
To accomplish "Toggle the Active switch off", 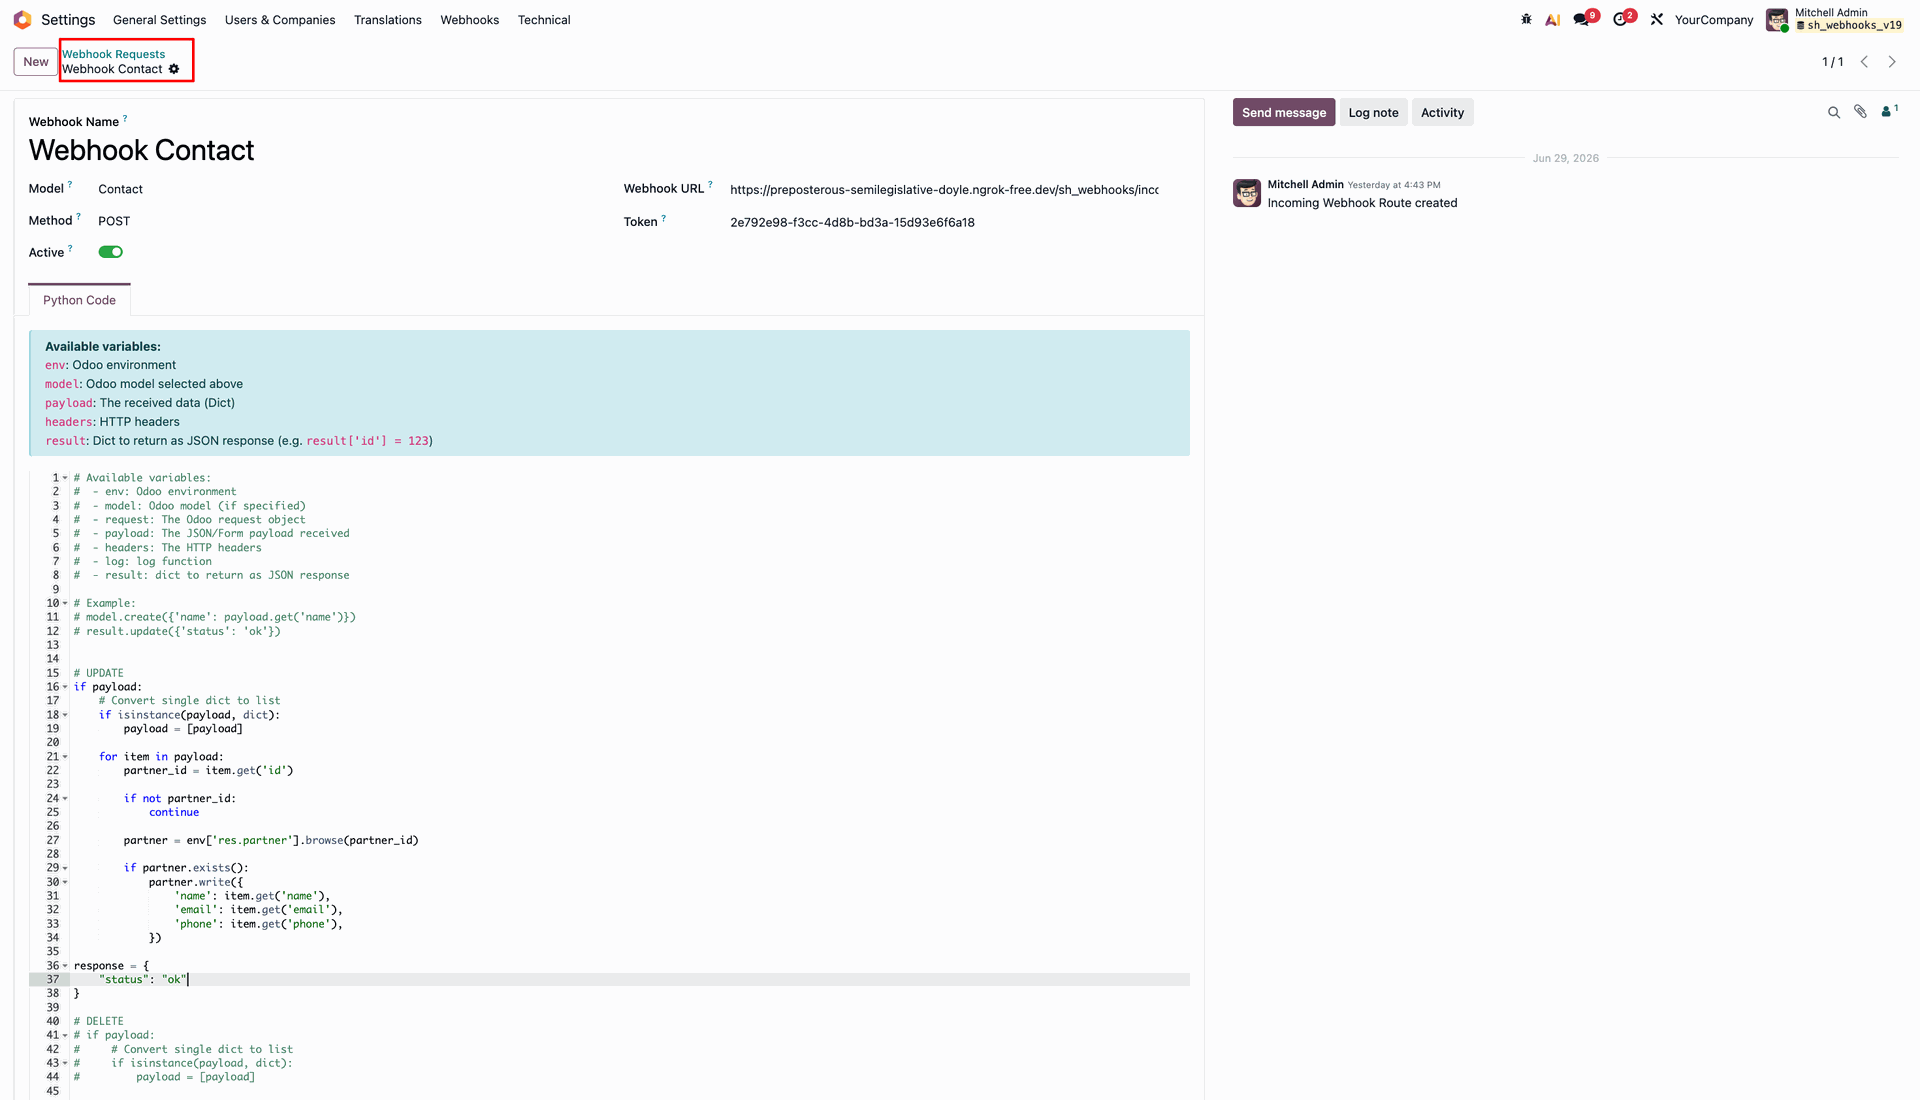I will pyautogui.click(x=110, y=252).
